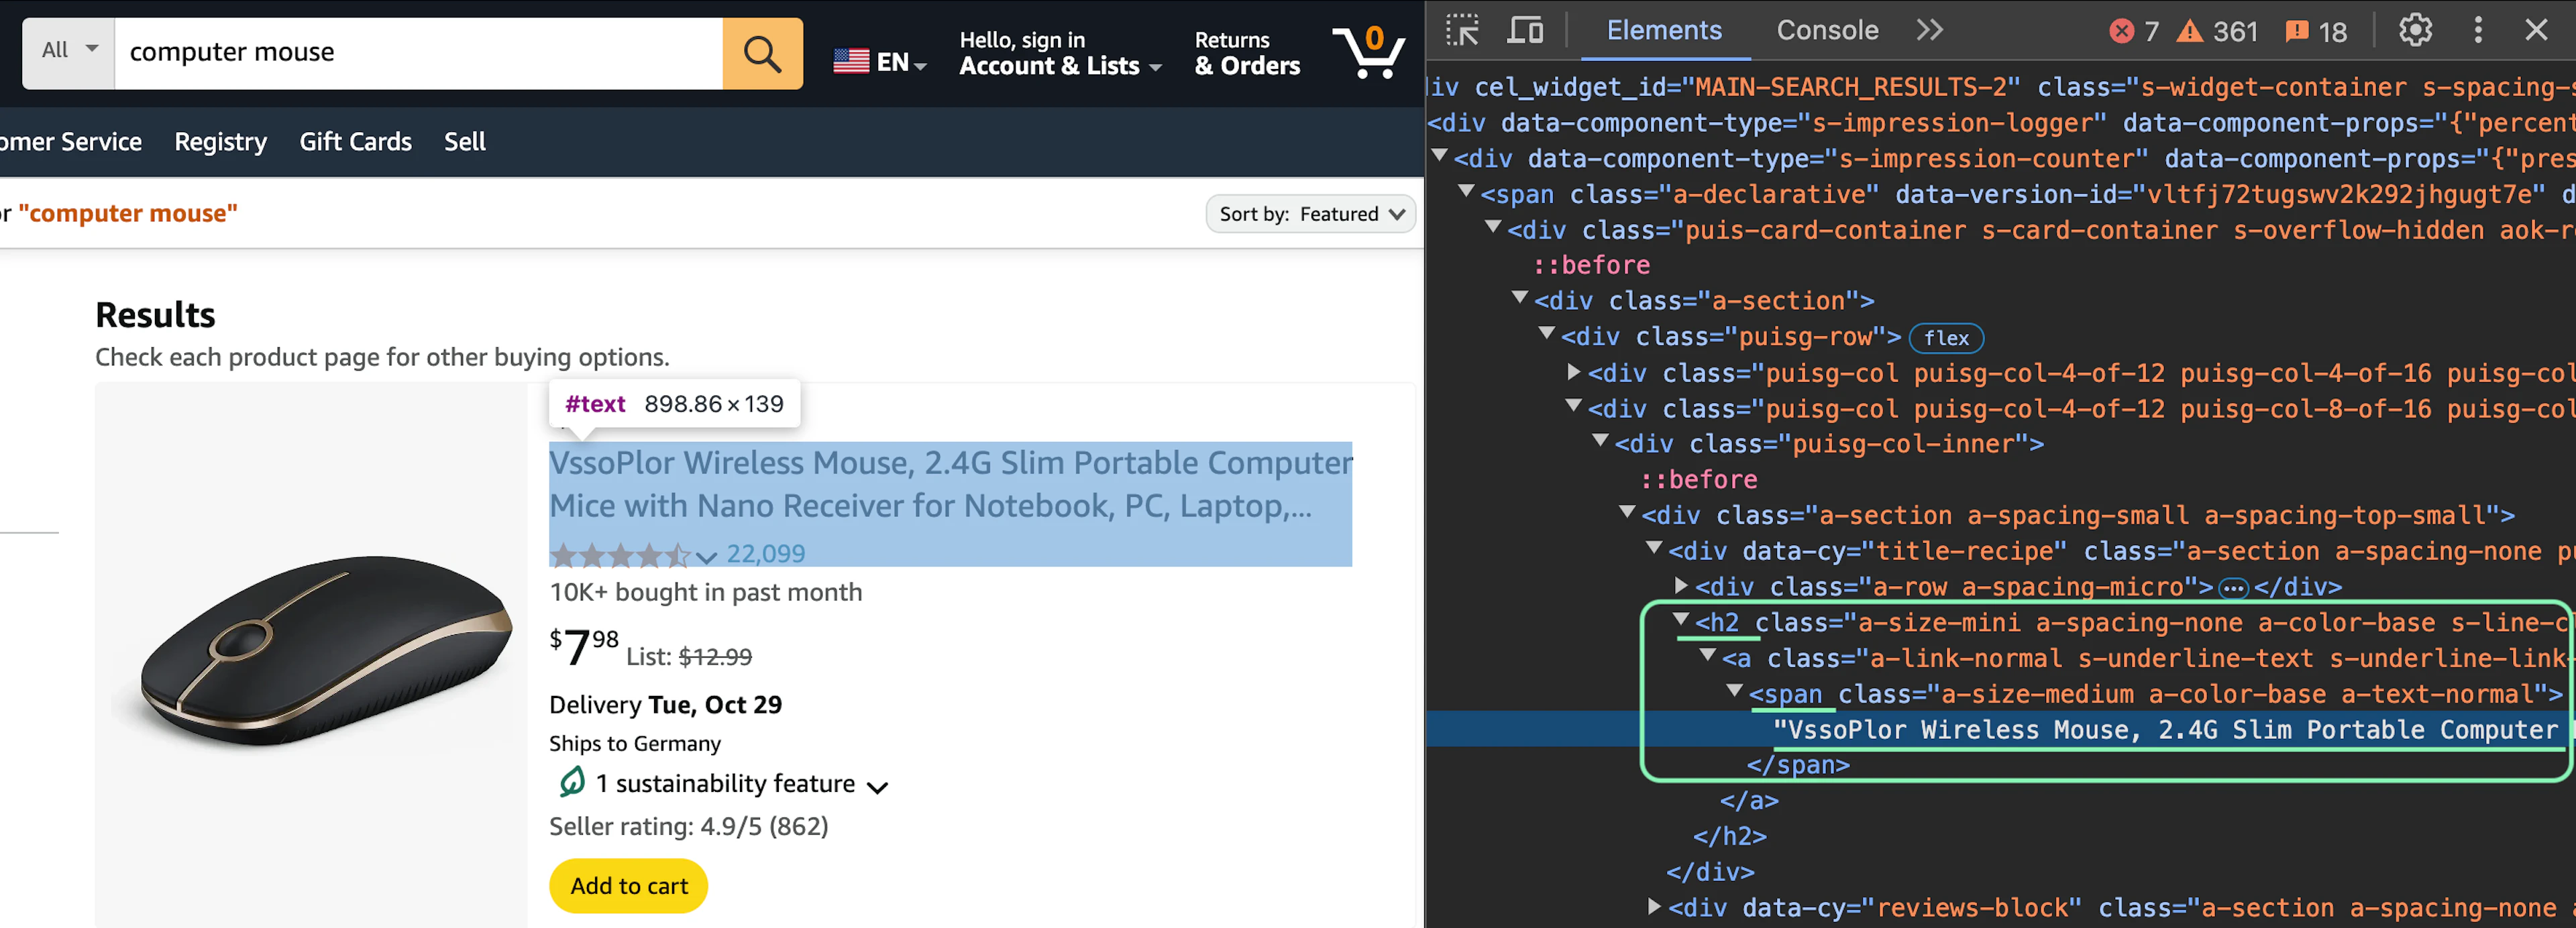The width and height of the screenshot is (2576, 928).
Task: Click 'Delivery Tue, Oct 29' text
Action: [665, 704]
